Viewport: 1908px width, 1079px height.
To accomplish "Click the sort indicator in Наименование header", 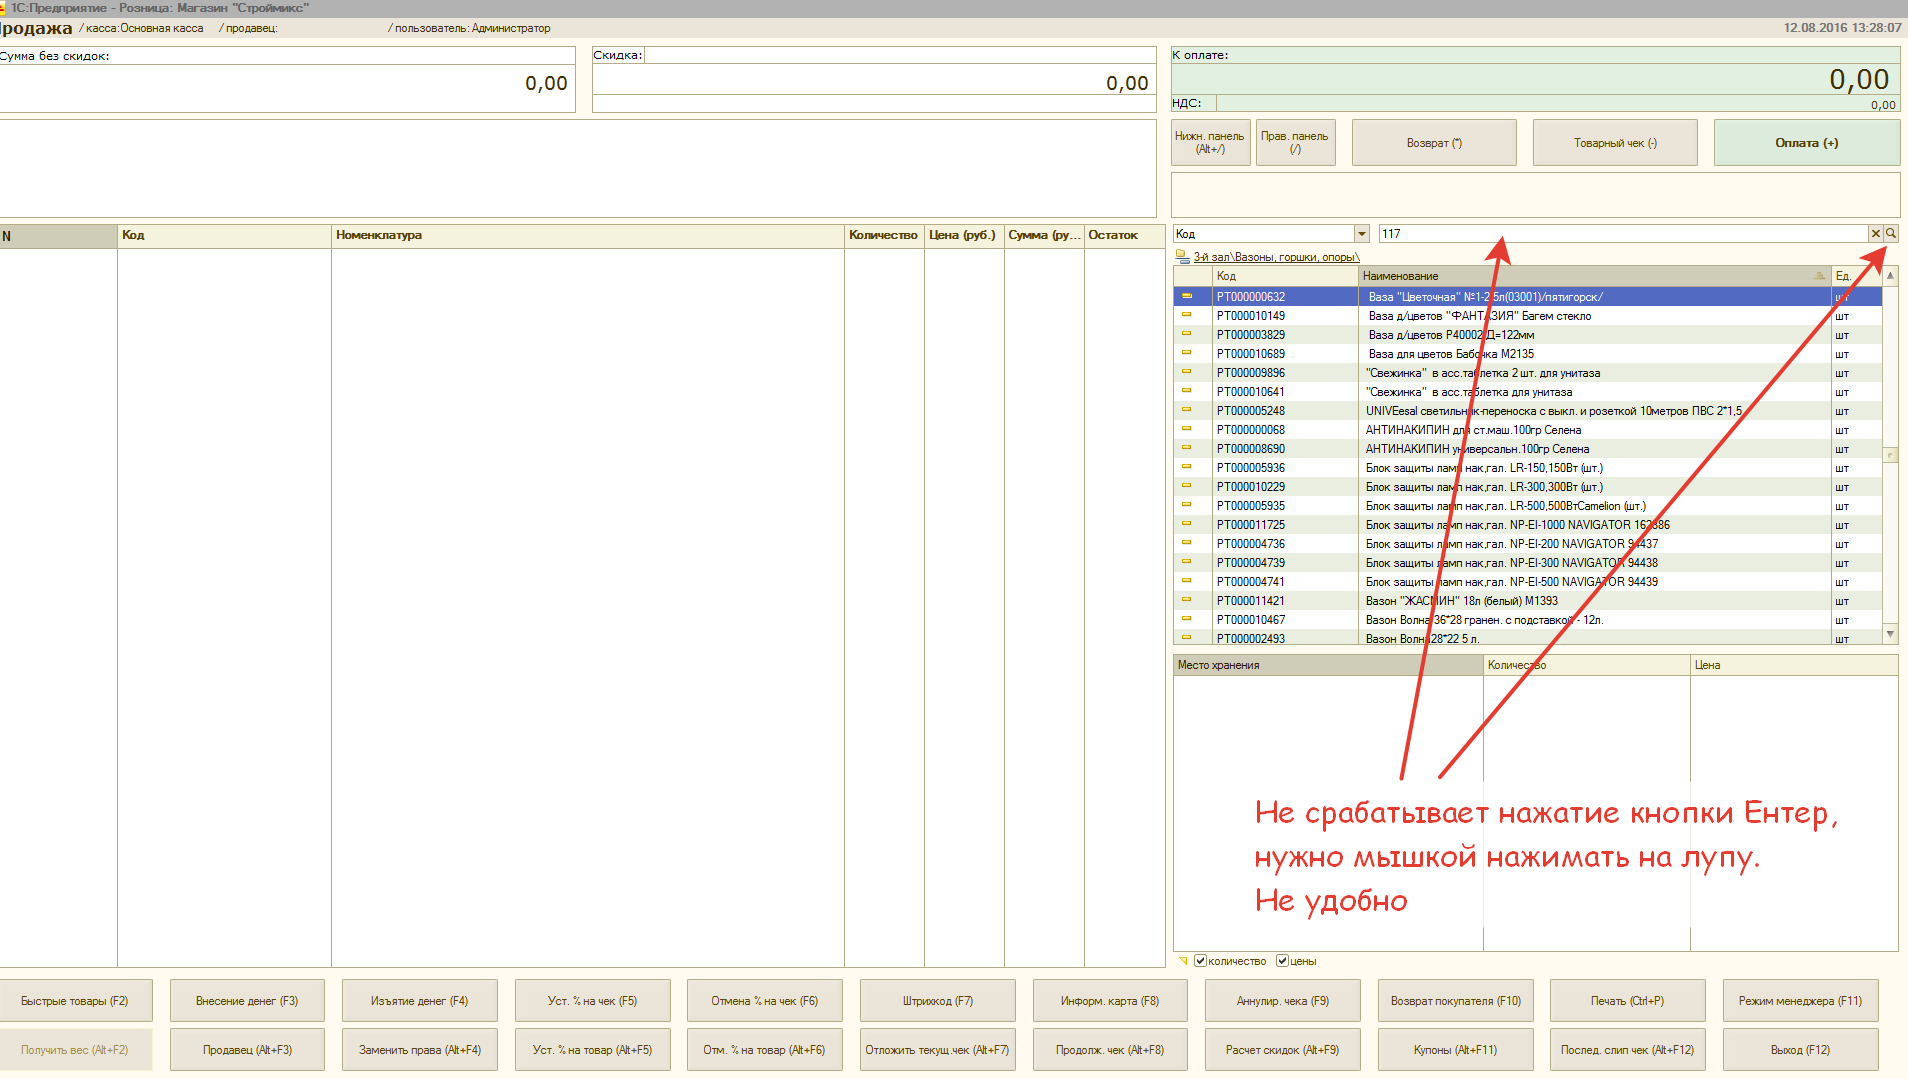I will (1819, 276).
